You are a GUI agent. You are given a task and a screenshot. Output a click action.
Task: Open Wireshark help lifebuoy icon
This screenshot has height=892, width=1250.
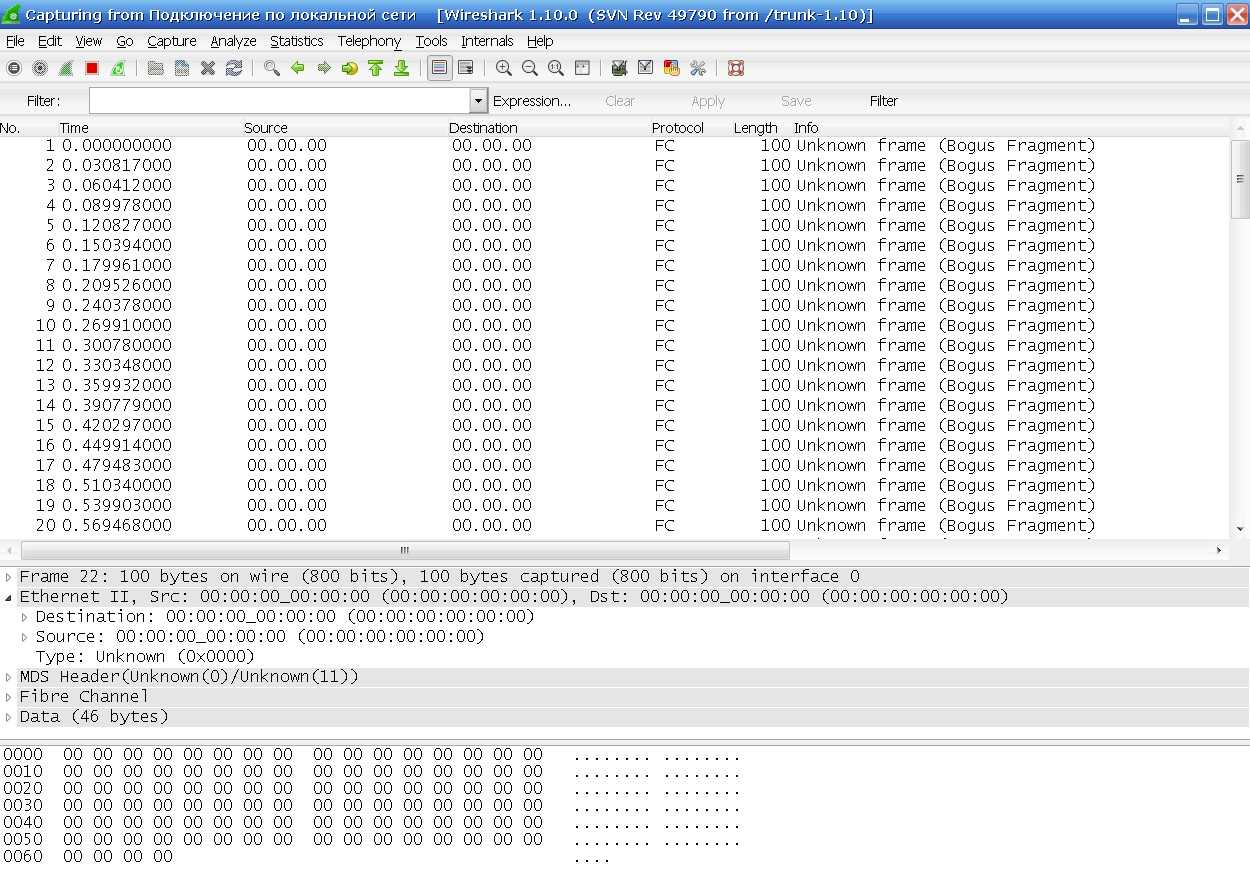coord(736,68)
